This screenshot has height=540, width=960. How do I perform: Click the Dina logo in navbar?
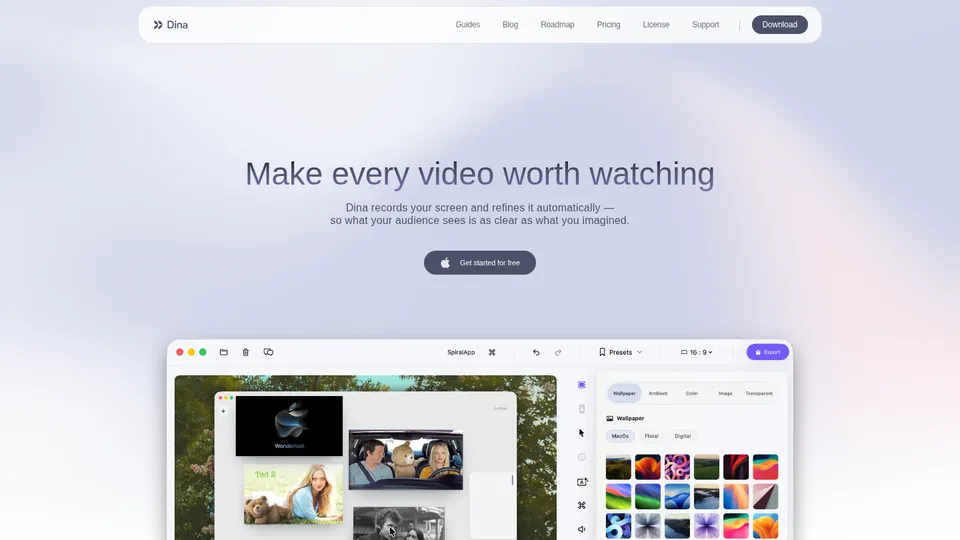[170, 24]
